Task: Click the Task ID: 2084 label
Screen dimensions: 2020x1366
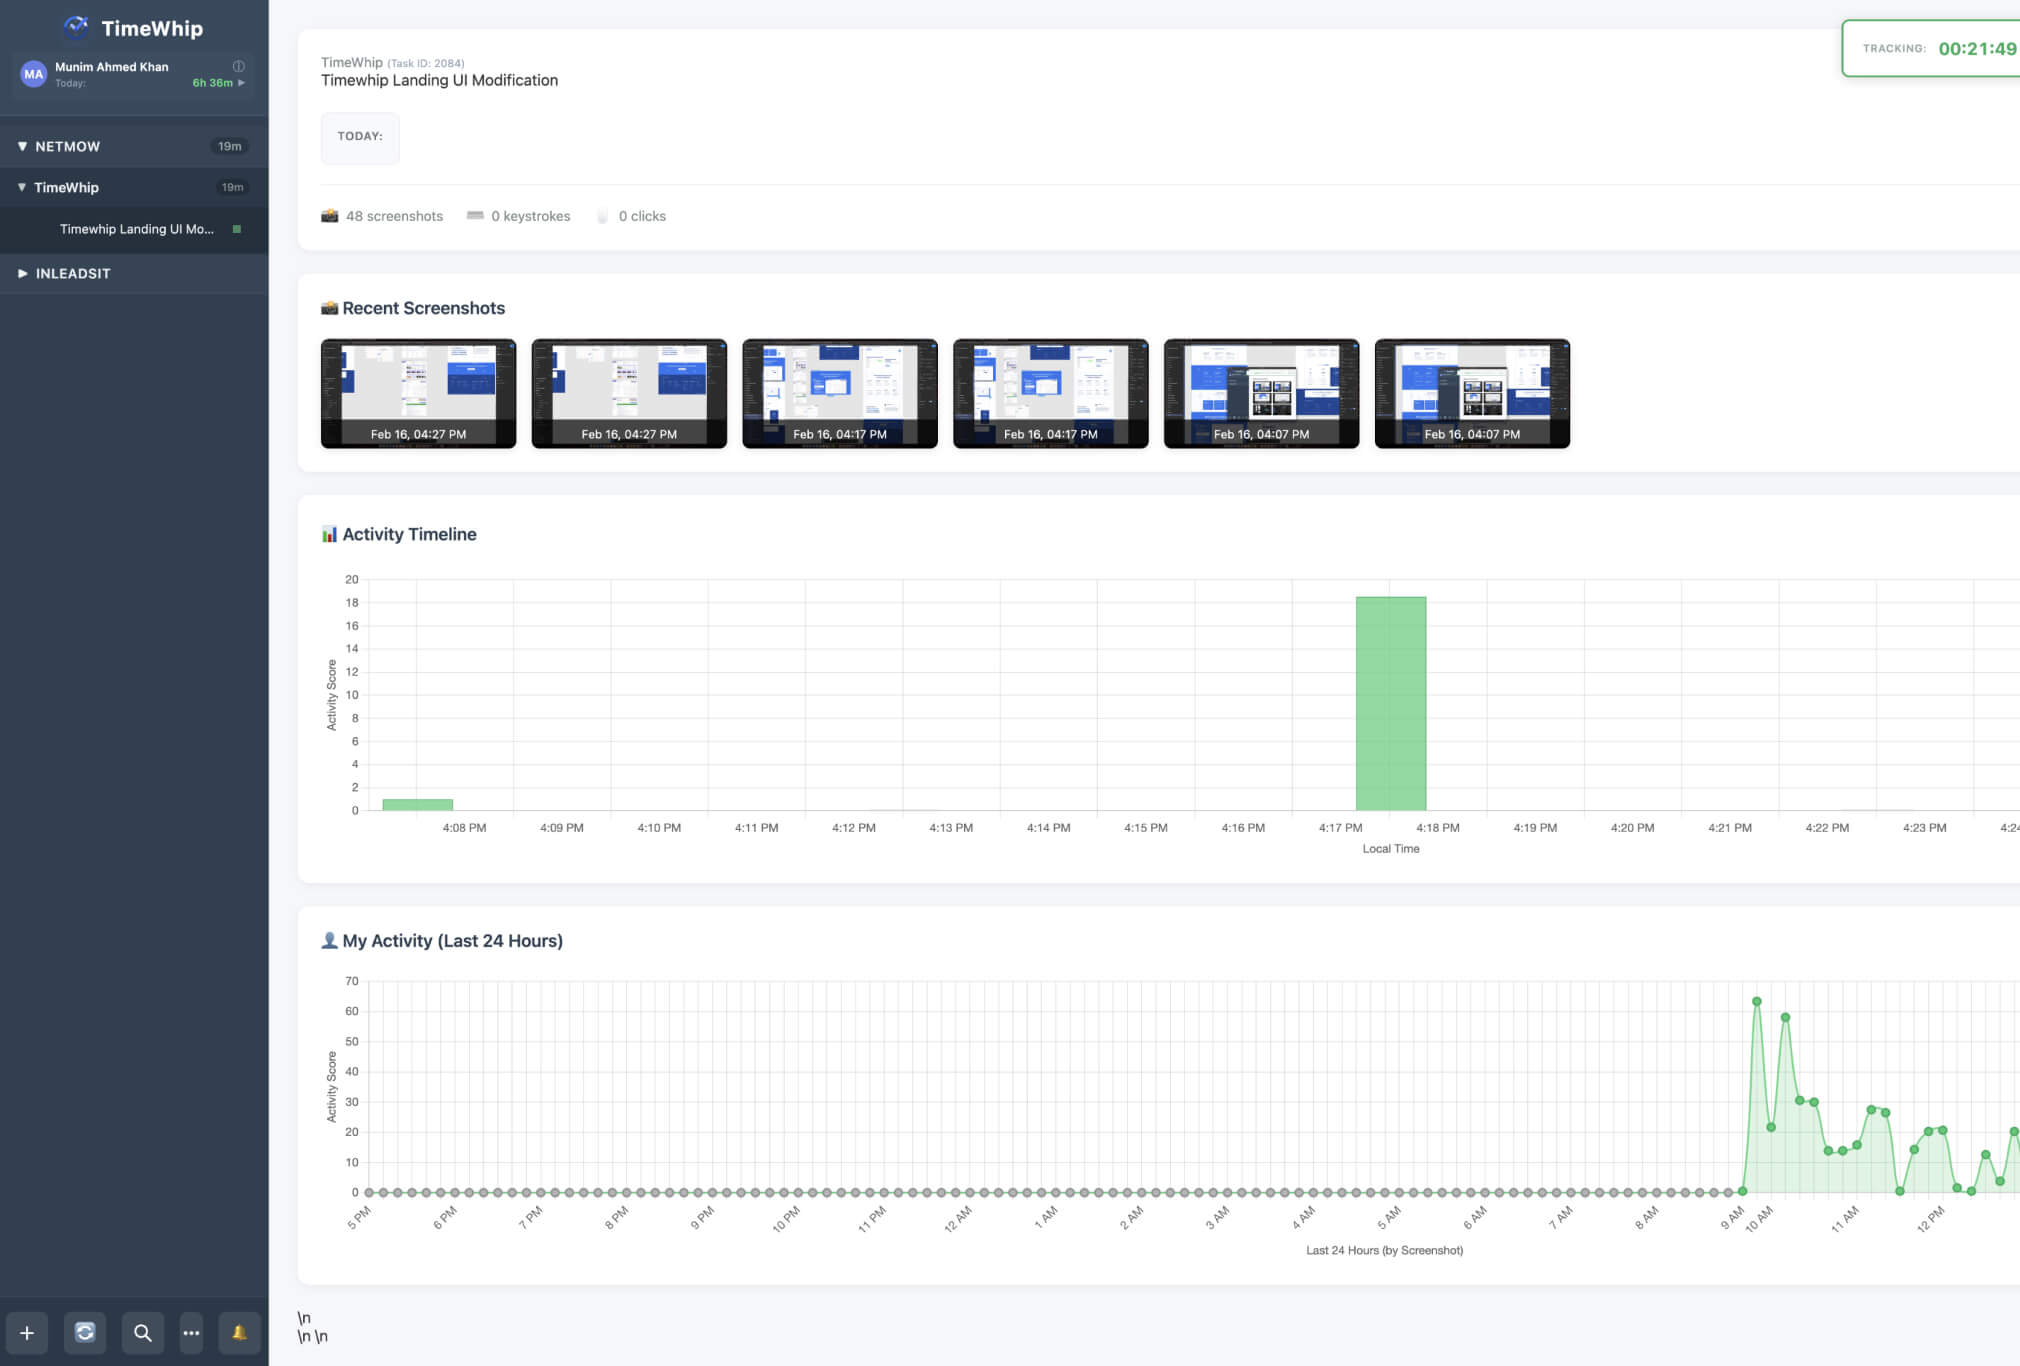Action: (x=426, y=63)
